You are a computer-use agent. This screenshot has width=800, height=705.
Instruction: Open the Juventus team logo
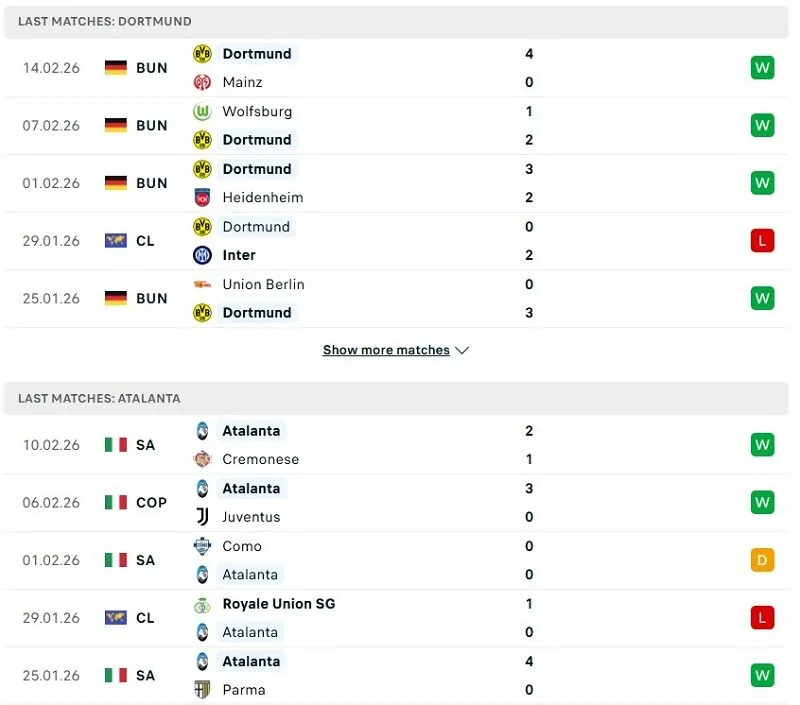[x=201, y=517]
